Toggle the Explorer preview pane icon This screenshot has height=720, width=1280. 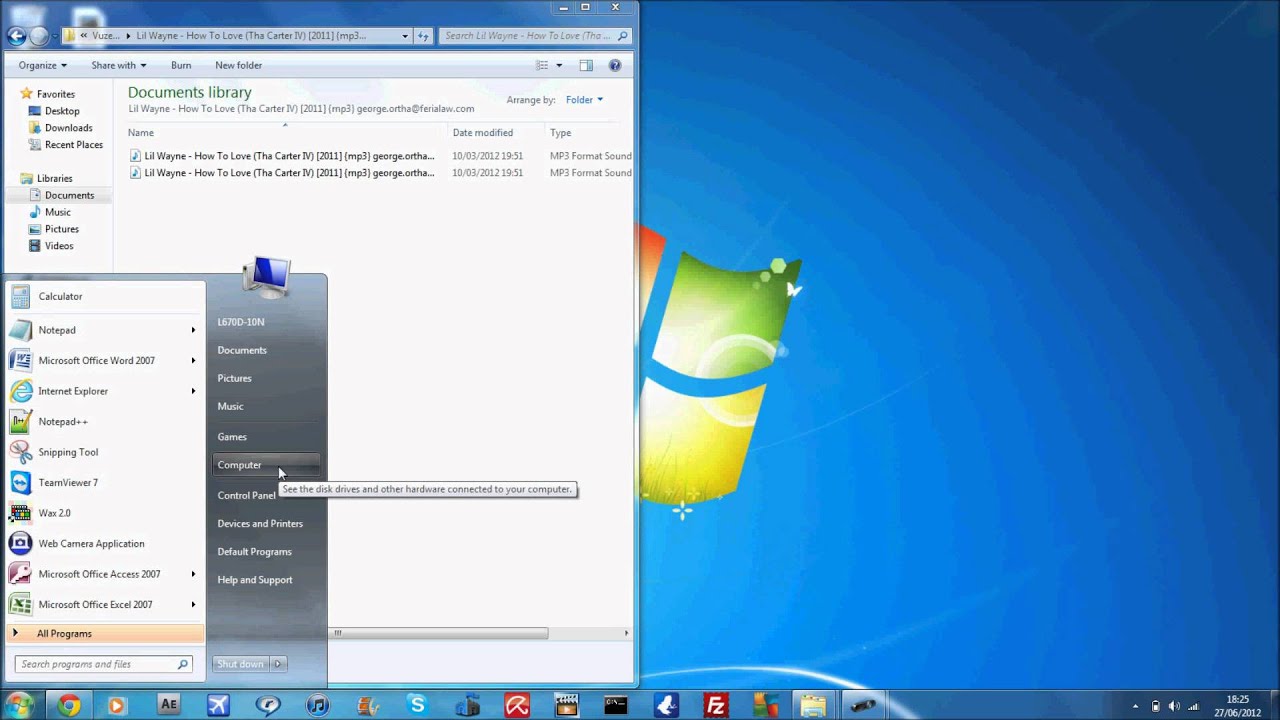[586, 65]
